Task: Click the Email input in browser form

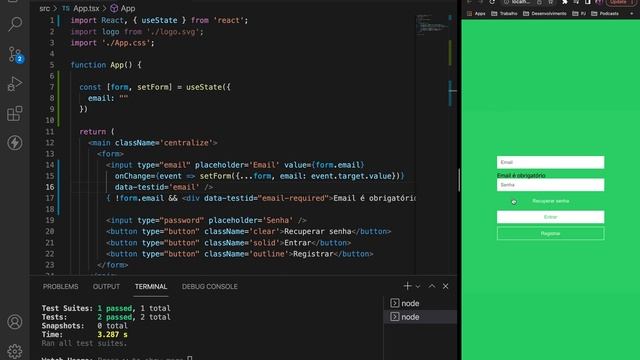Action: pyautogui.click(x=550, y=162)
